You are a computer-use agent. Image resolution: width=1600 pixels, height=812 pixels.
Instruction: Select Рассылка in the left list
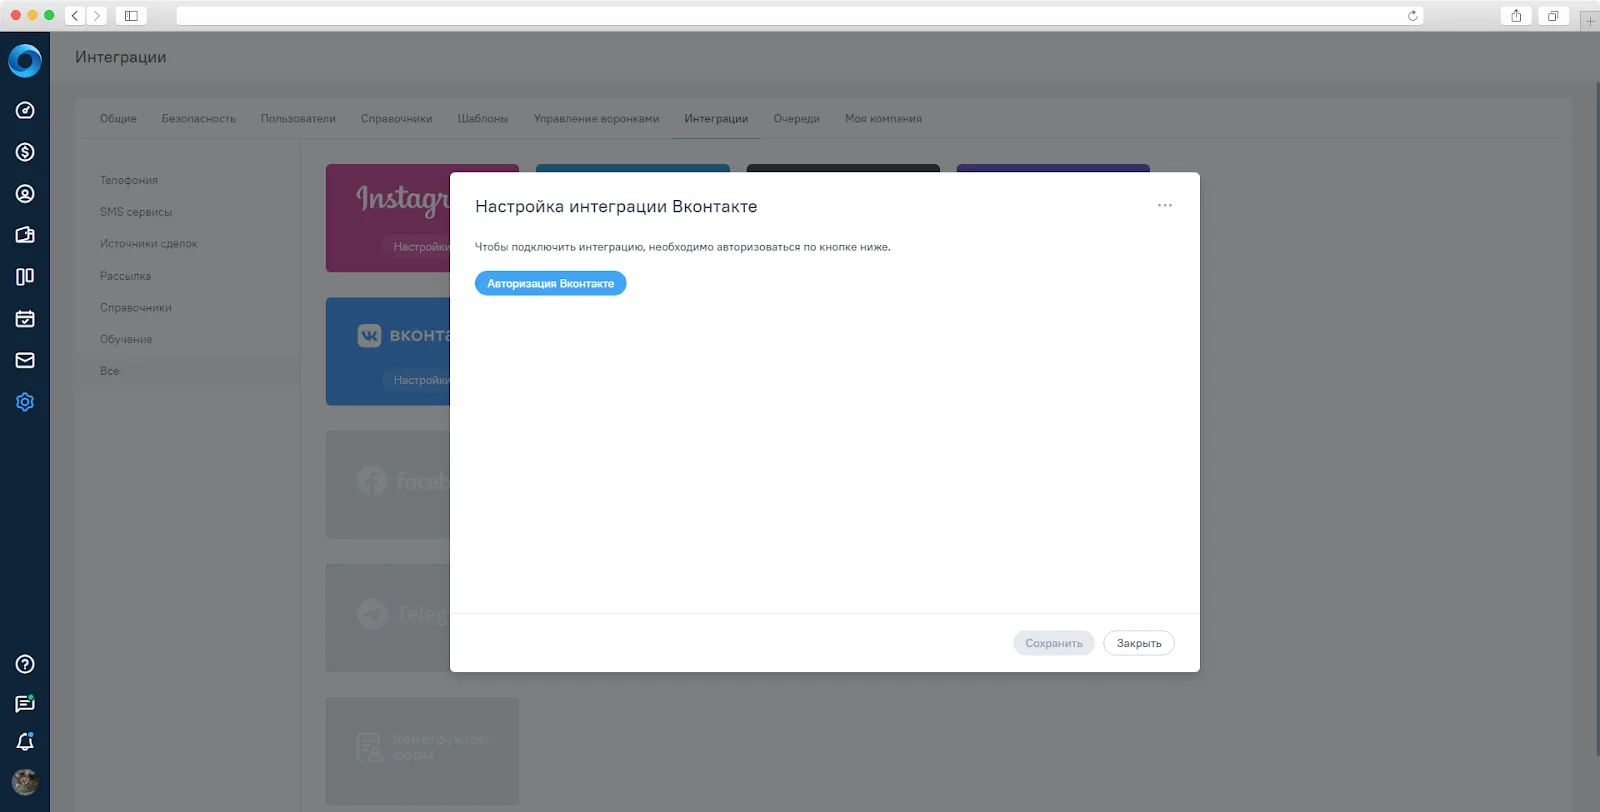125,276
